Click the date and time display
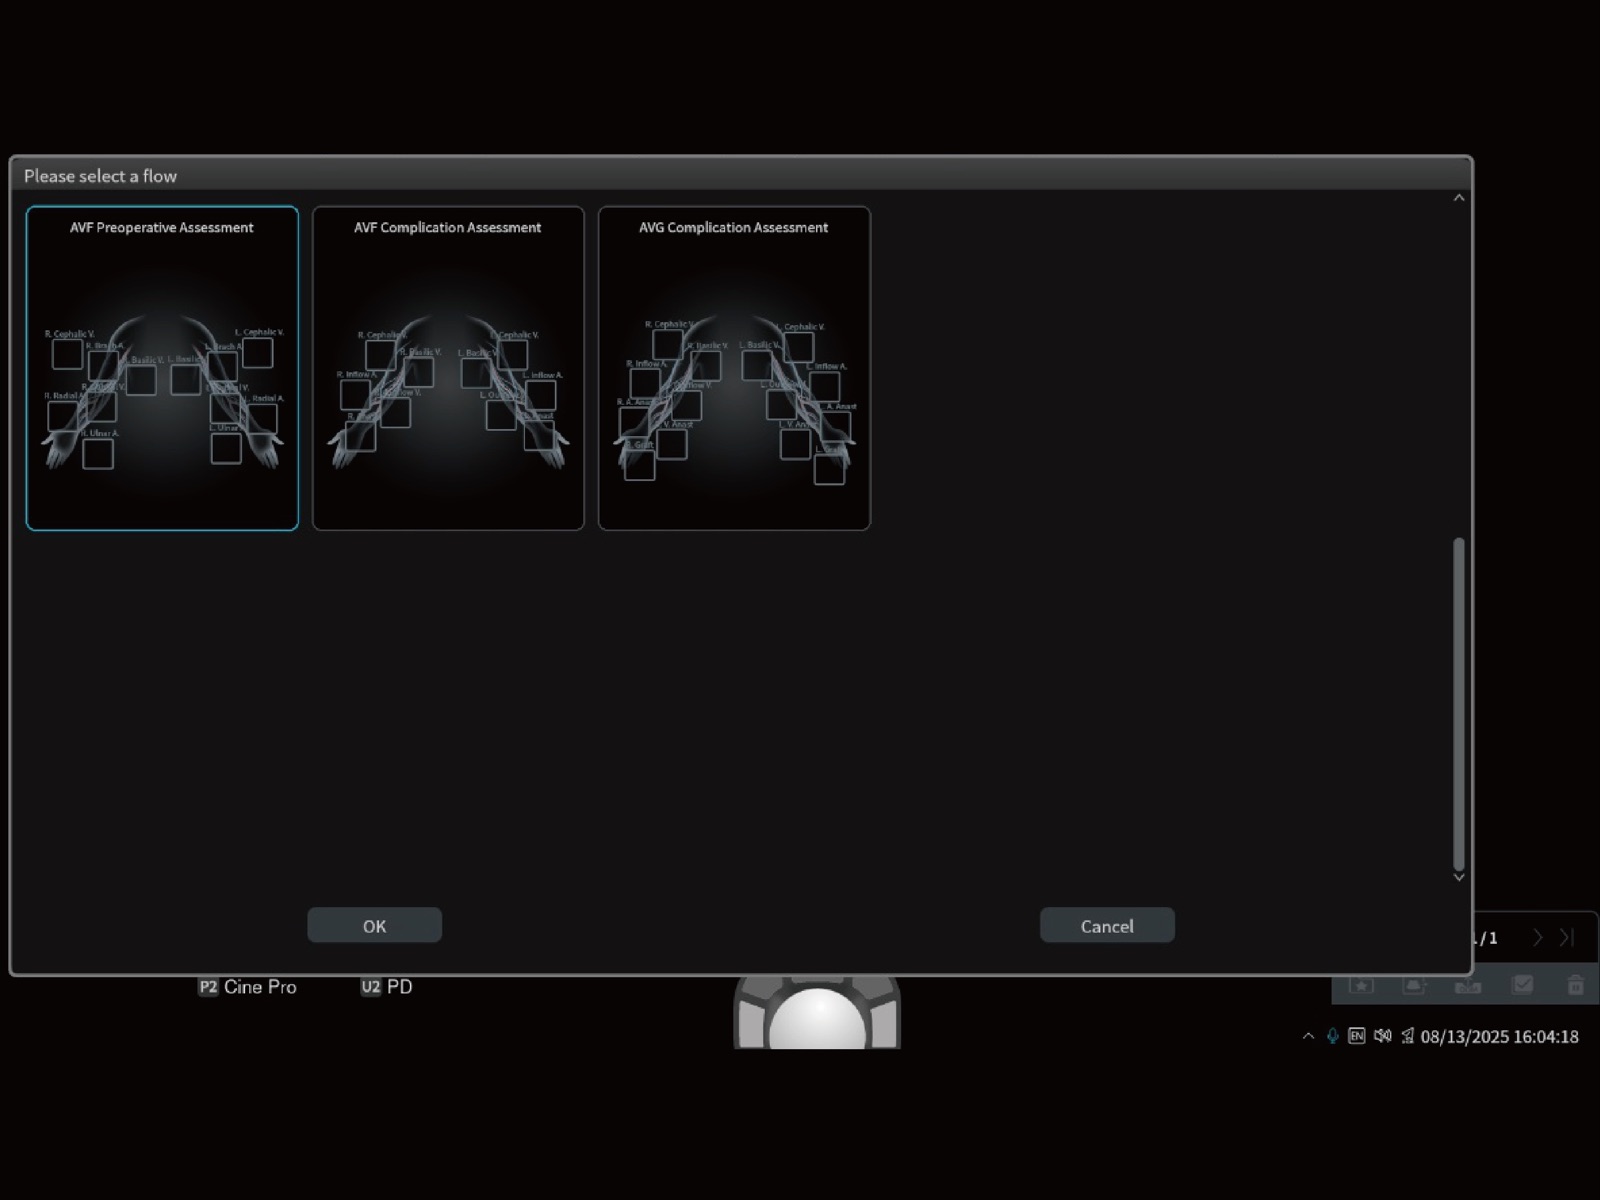Image resolution: width=1600 pixels, height=1200 pixels. click(x=1499, y=1037)
